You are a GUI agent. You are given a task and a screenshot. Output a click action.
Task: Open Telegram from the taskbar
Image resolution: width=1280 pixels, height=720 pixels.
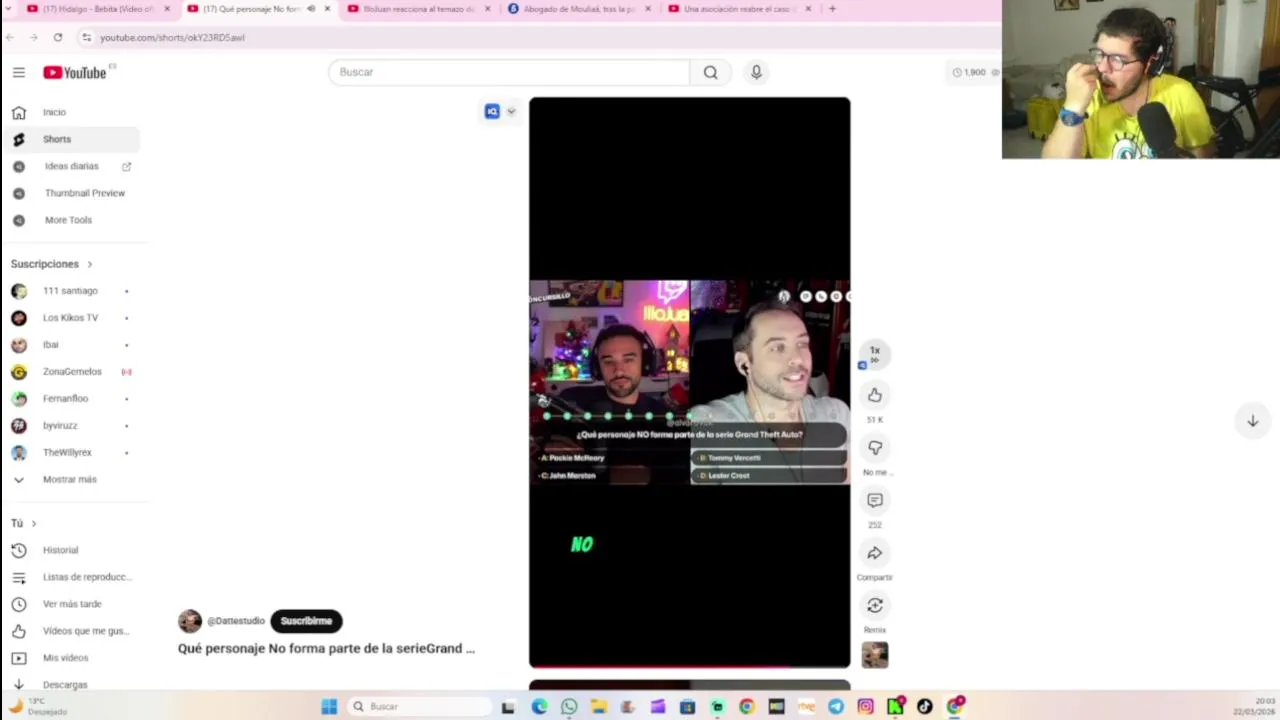[836, 707]
